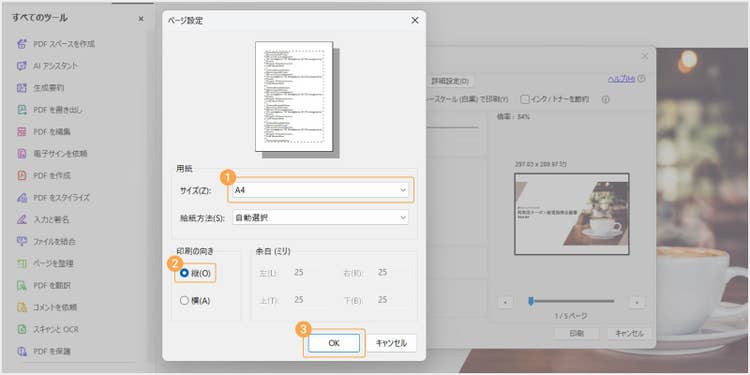The image size is (750, 375).
Task: Choose the PDF を編集 edit icon
Action: [22, 132]
